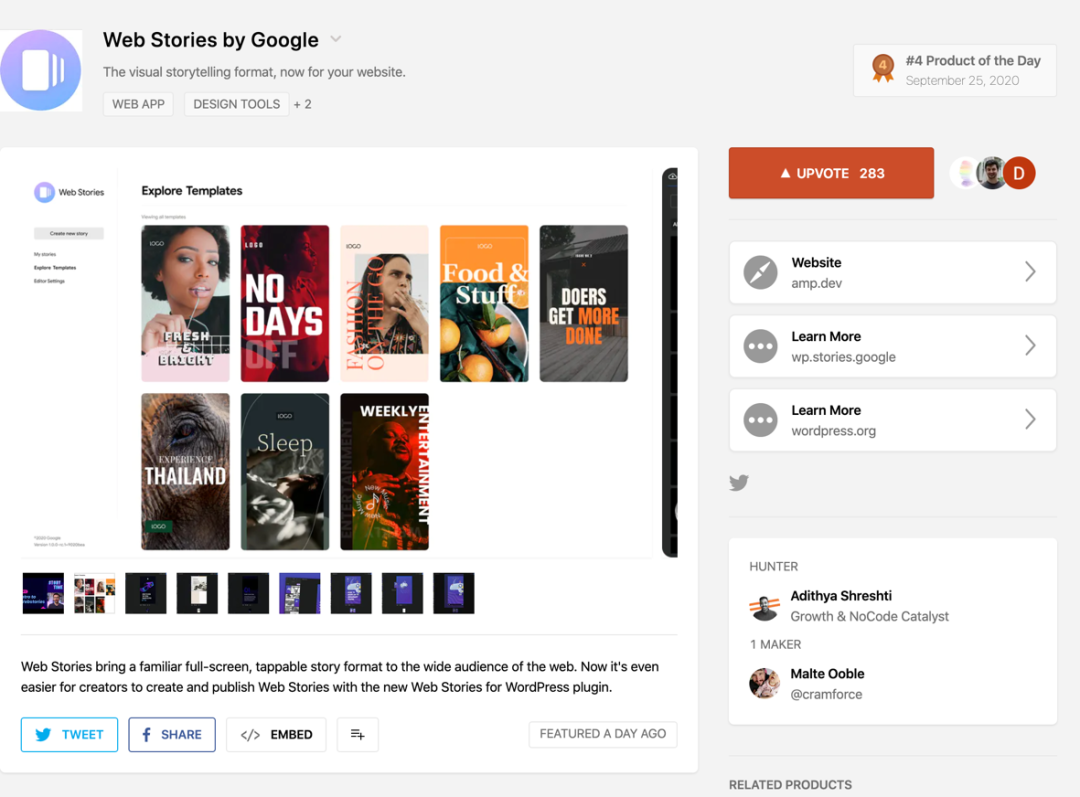Open the Learn More wp.stories.google link
Screen dimensions: 1080x797
point(892,346)
